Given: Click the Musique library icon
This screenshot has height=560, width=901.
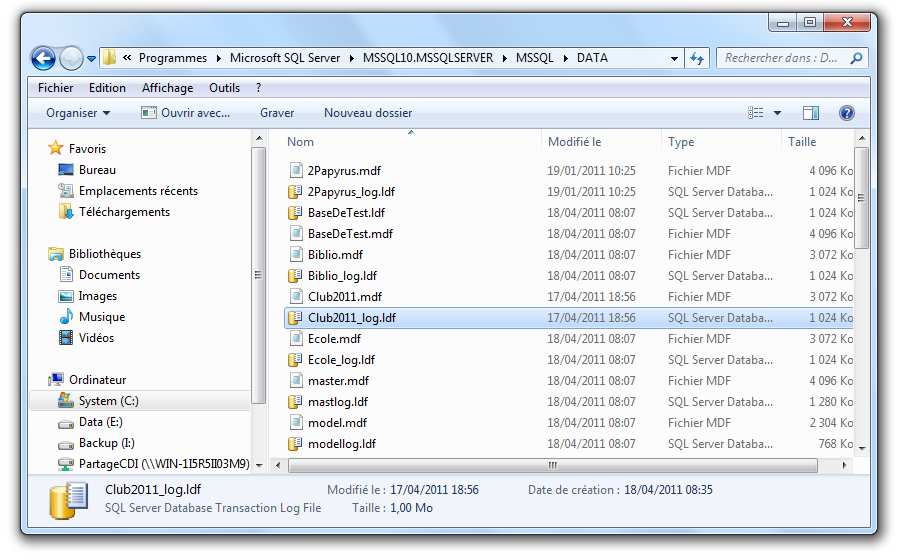Looking at the screenshot, I should pyautogui.click(x=66, y=317).
